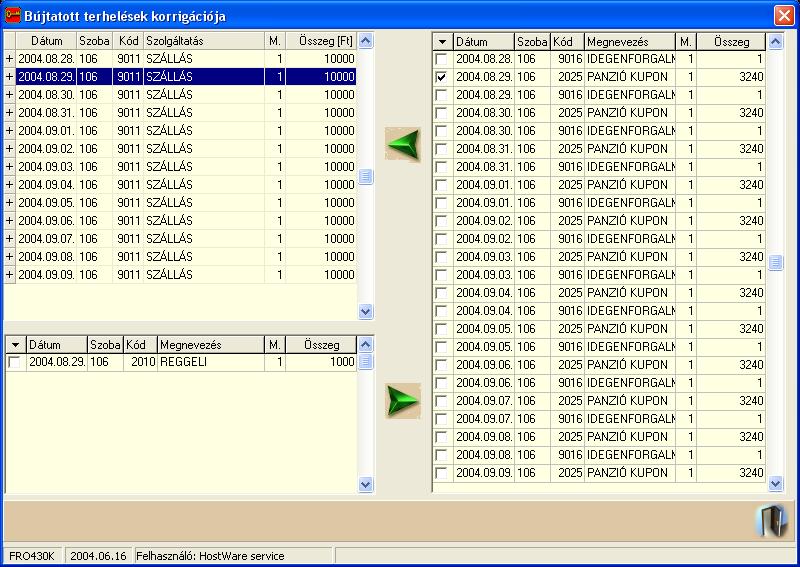The image size is (800, 567).
Task: Check the 2004.09.01. PANZIÓ KUPON checkbox
Action: pos(441,185)
